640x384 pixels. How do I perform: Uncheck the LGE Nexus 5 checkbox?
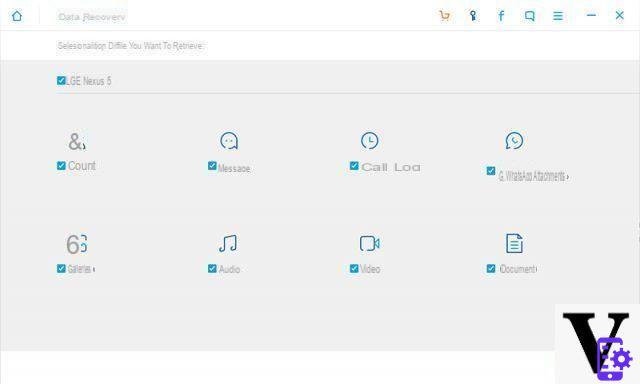coord(61,80)
